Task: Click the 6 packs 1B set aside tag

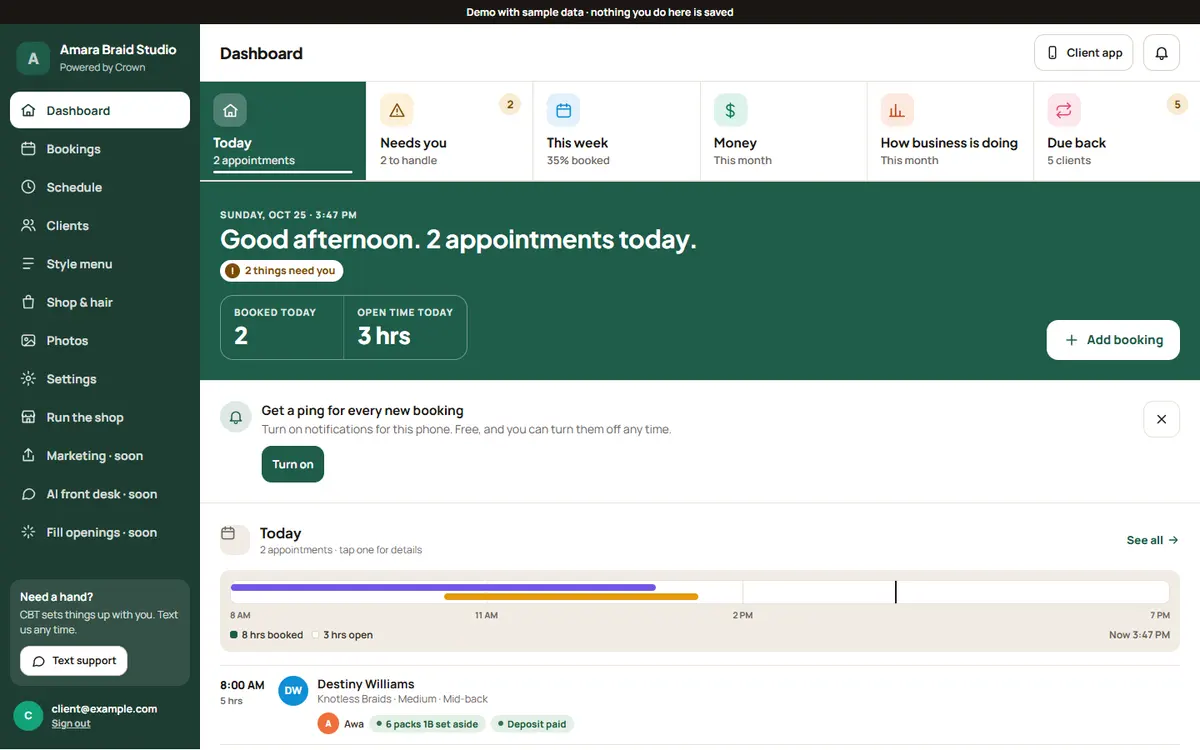Action: tap(427, 724)
